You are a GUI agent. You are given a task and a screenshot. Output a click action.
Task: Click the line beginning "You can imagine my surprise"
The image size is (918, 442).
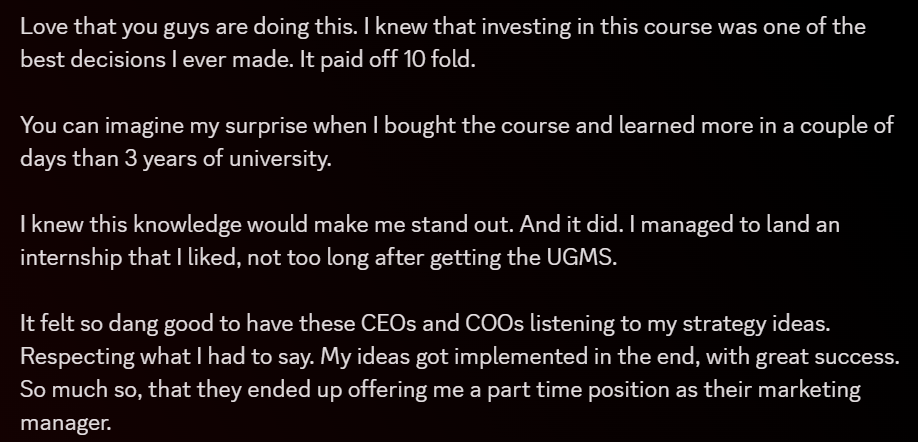457,126
